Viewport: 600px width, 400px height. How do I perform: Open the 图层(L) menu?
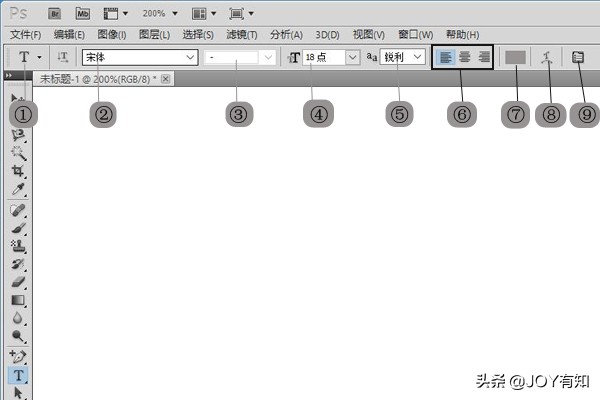coord(154,35)
